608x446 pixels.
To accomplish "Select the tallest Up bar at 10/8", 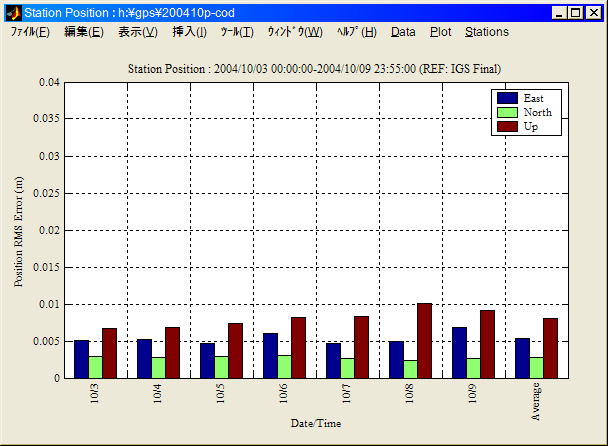I will click(x=424, y=341).
